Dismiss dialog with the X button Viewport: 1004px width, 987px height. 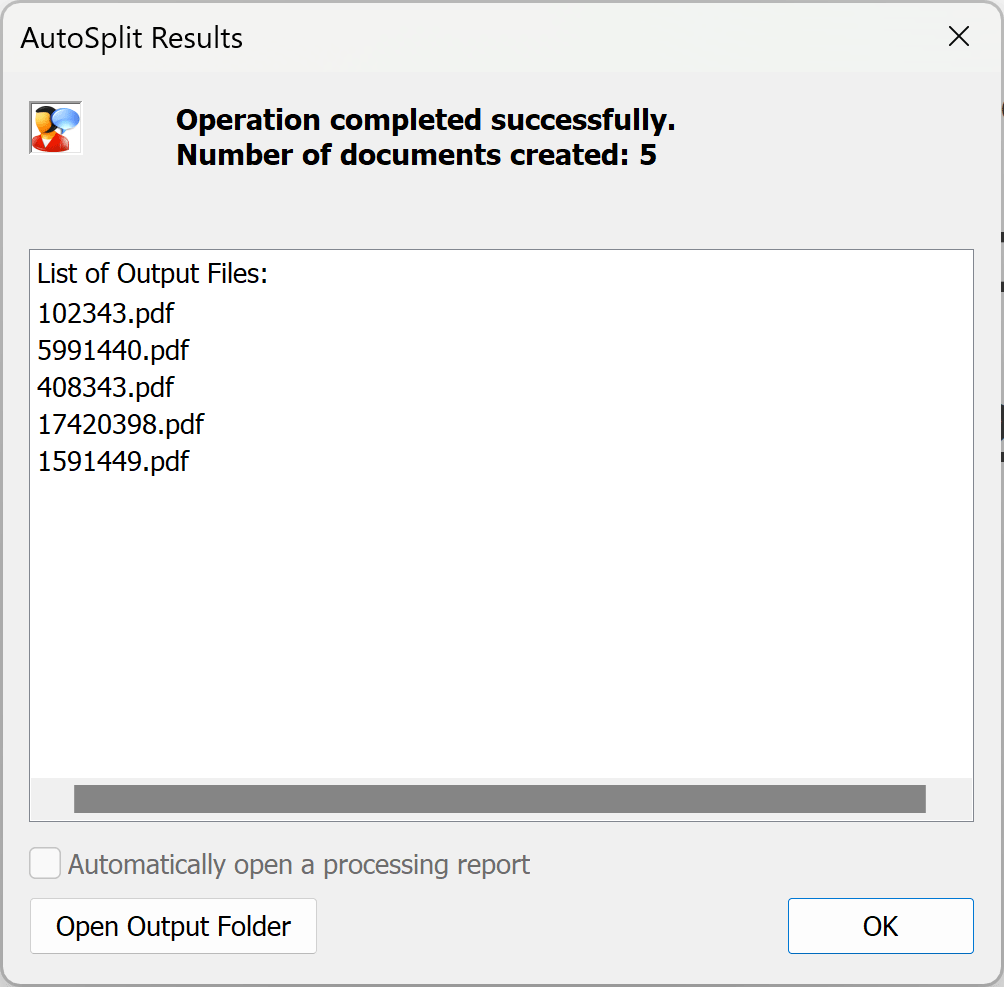tap(958, 36)
